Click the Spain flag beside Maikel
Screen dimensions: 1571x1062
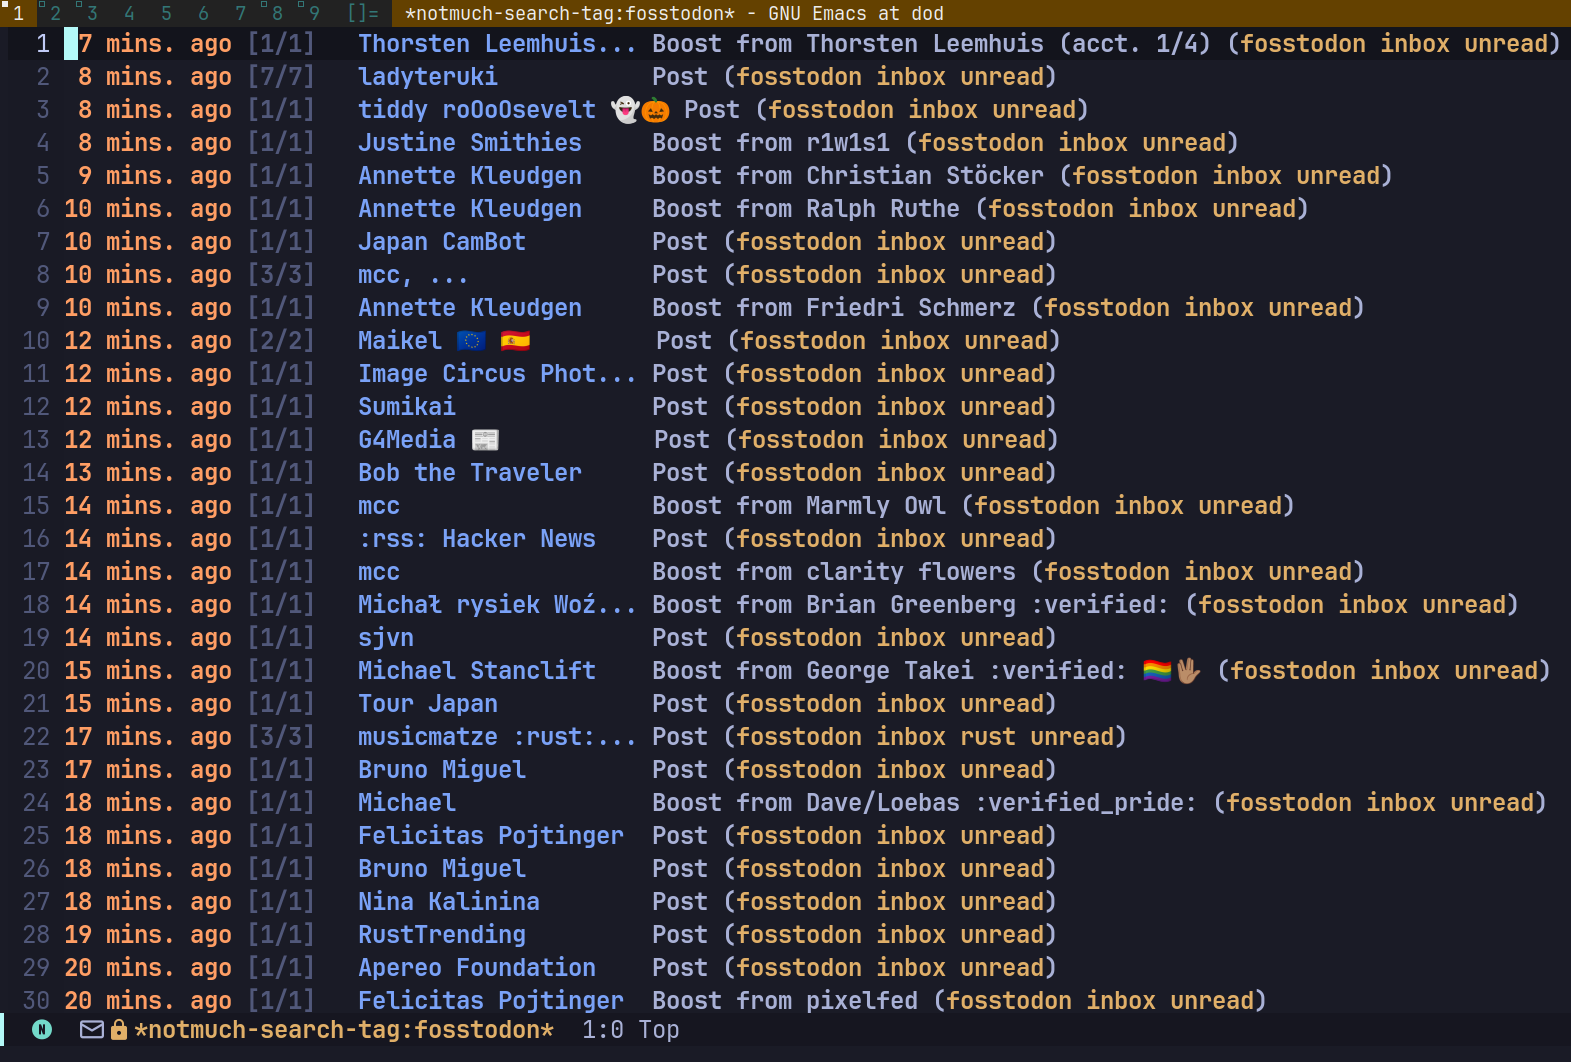point(515,341)
